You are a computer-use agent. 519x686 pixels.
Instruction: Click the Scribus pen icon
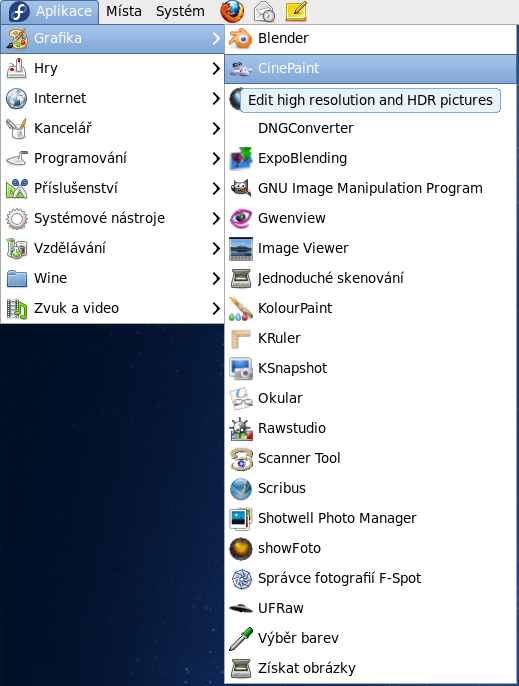point(240,488)
